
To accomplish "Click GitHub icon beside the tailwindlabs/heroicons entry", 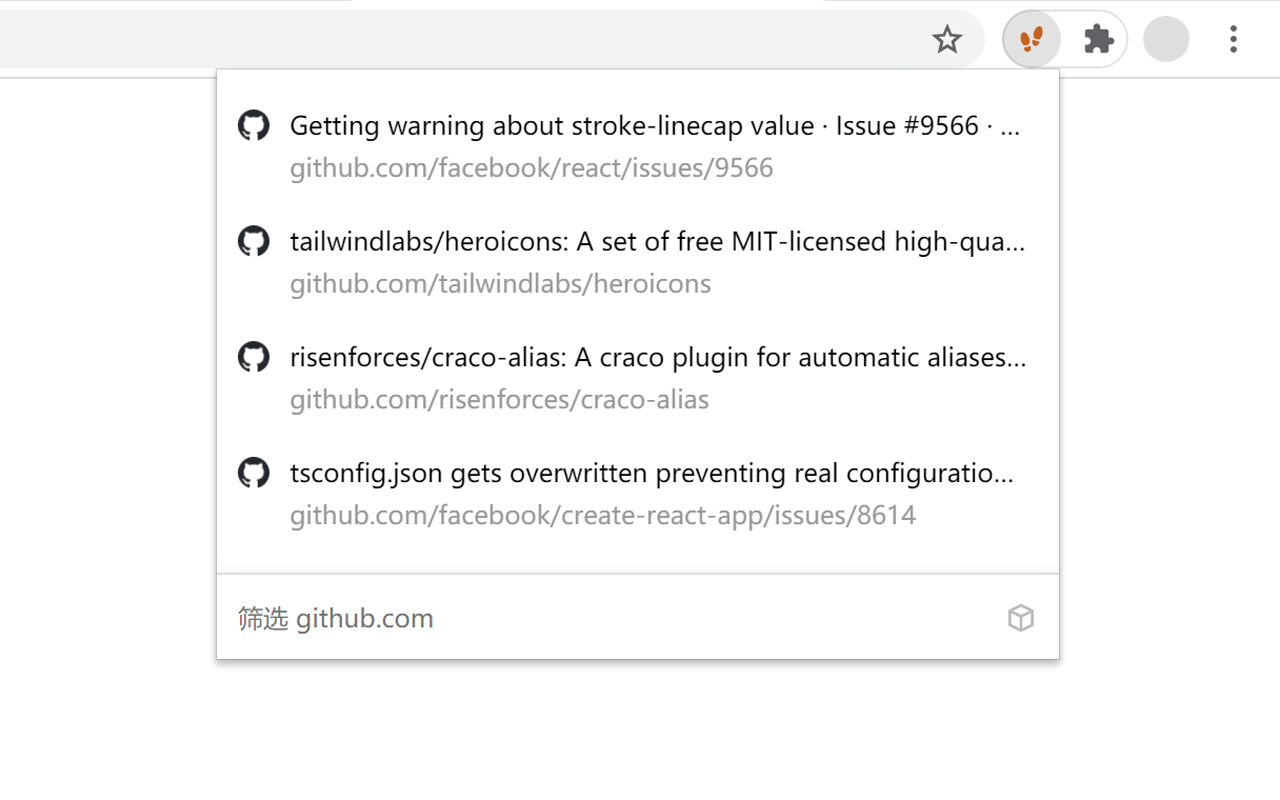I will (253, 242).
